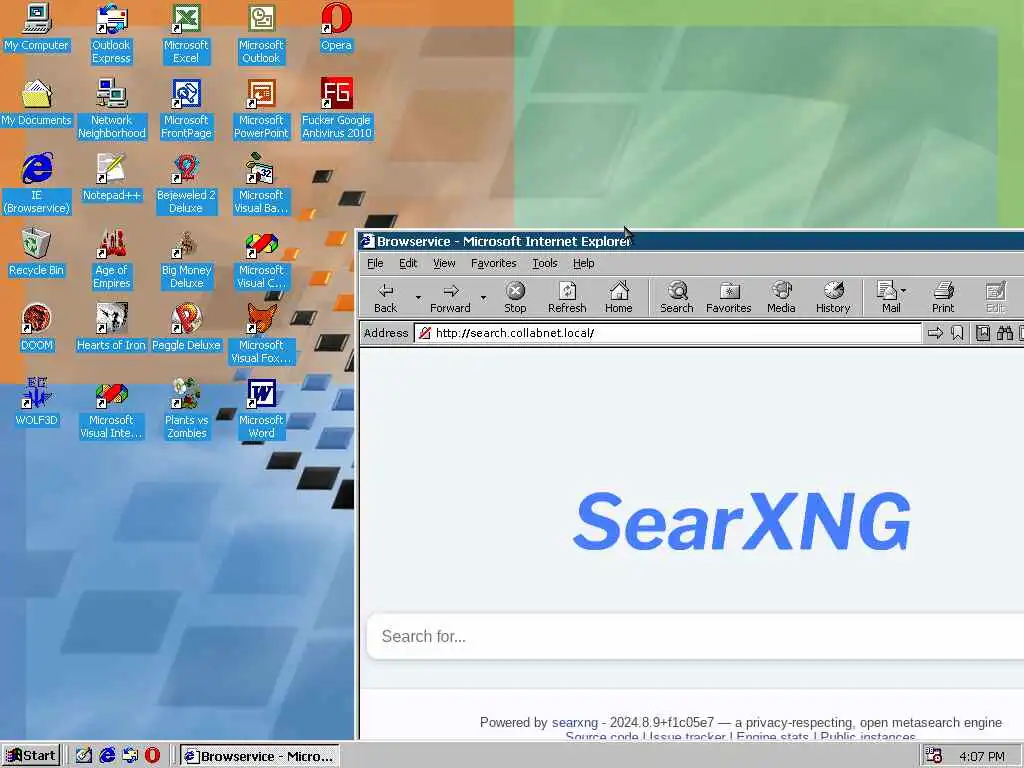This screenshot has width=1024, height=768.
Task: Select the Microsoft Outlook desktop icon
Action: 261,34
